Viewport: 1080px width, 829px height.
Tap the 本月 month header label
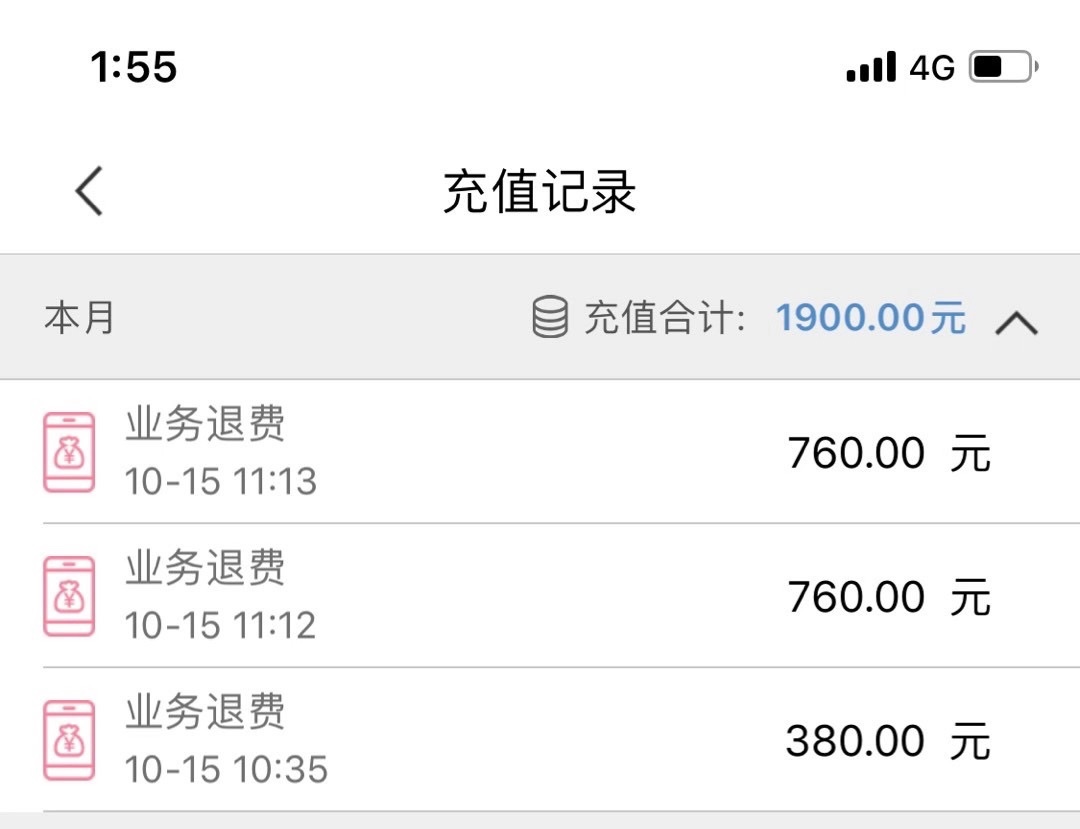80,318
